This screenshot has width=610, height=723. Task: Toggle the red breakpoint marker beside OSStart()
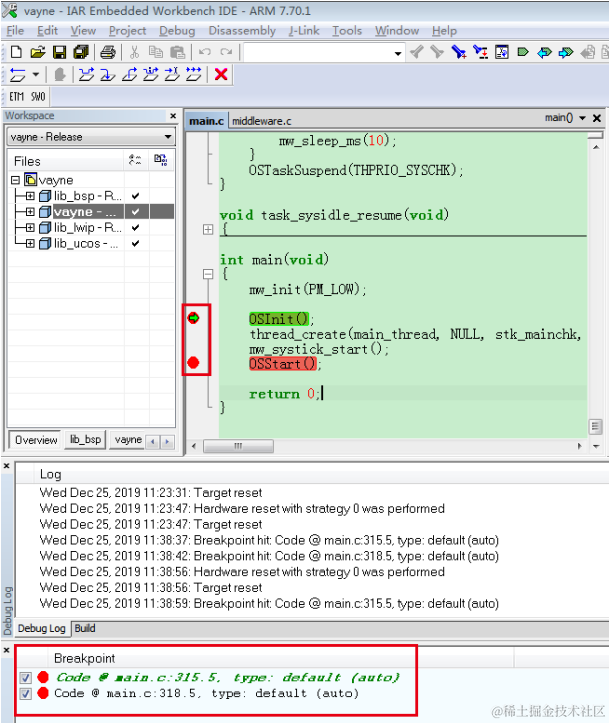click(x=193, y=363)
